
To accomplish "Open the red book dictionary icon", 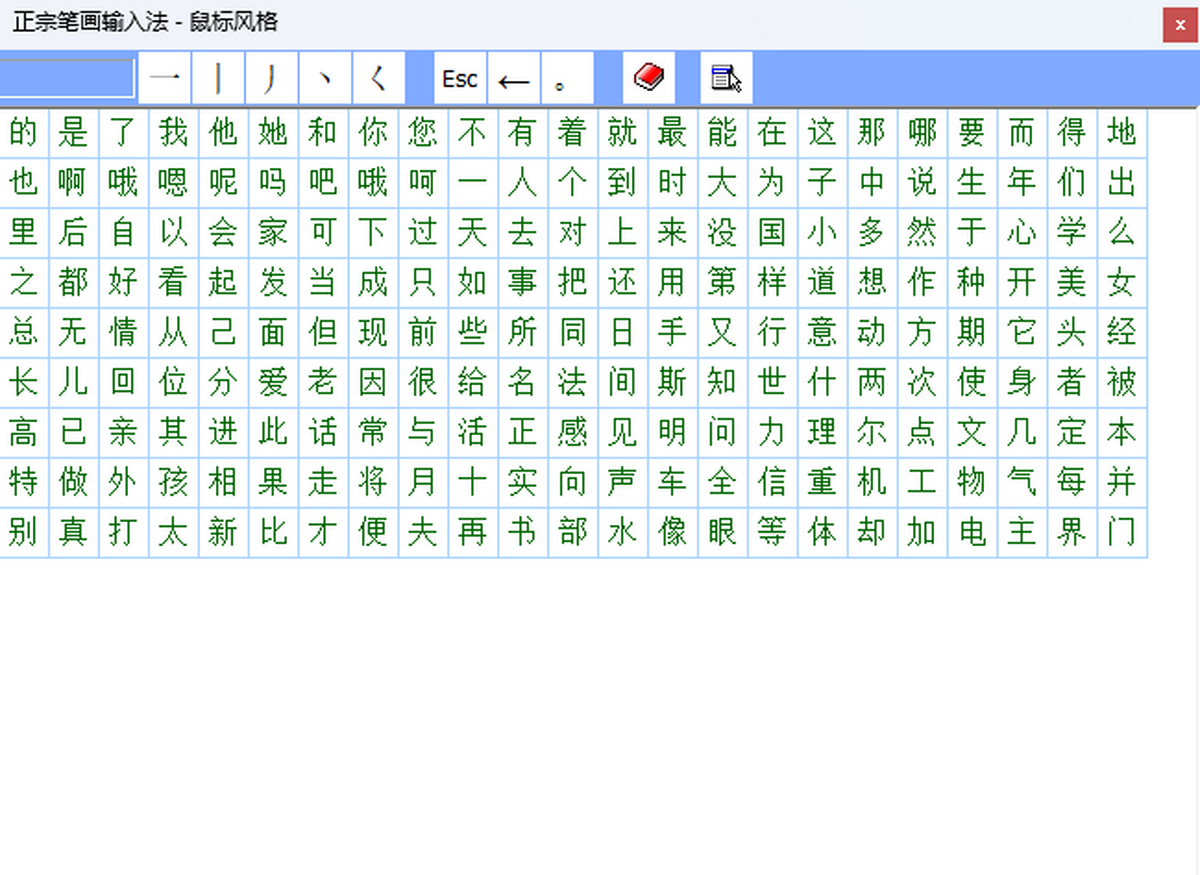I will coord(648,78).
